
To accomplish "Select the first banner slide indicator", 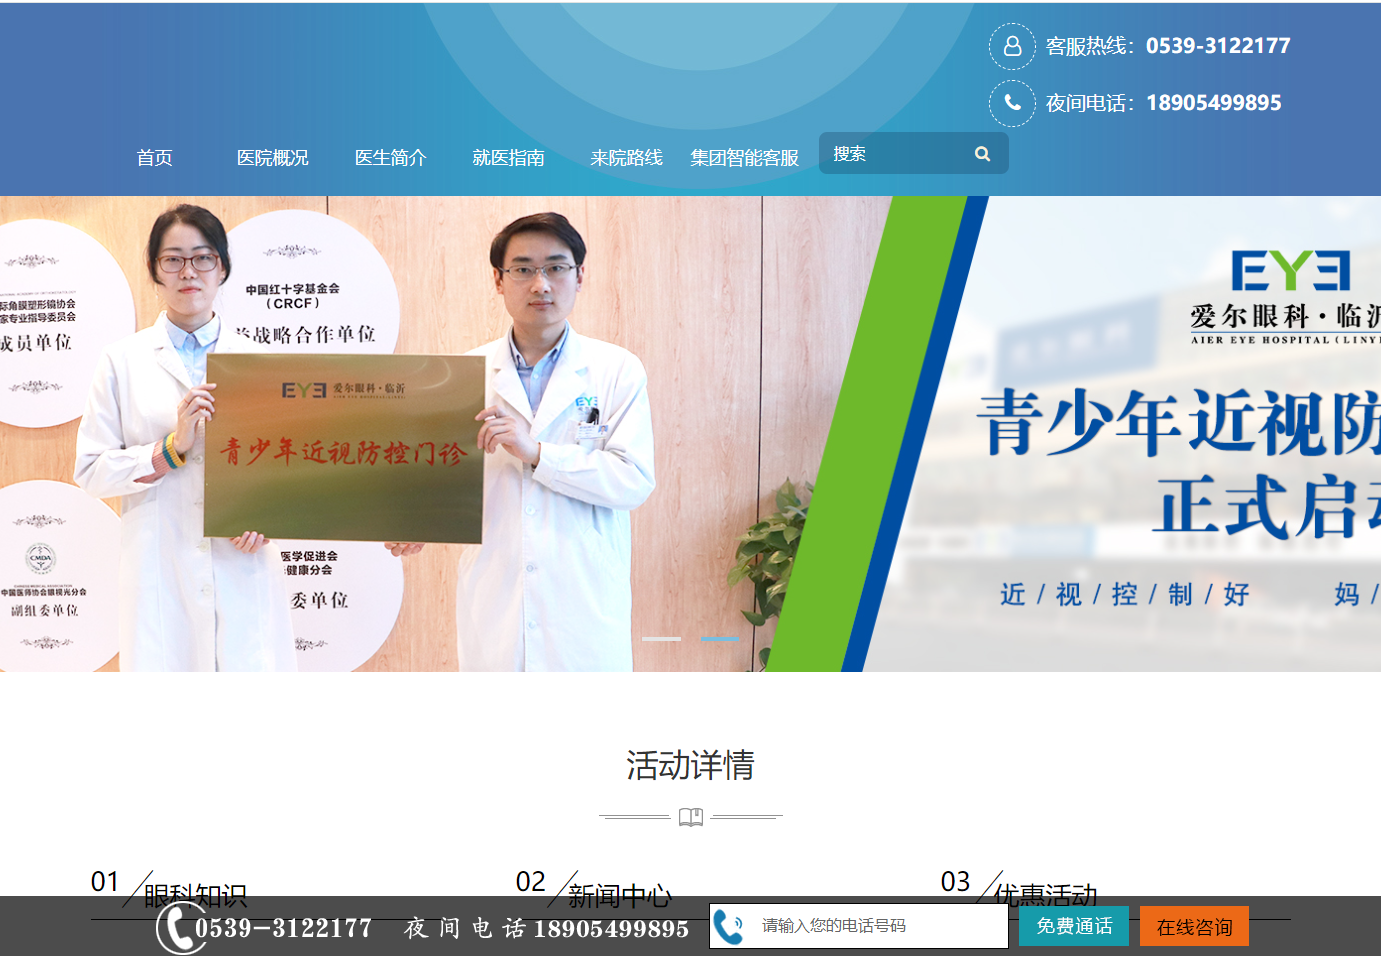I will tap(661, 638).
